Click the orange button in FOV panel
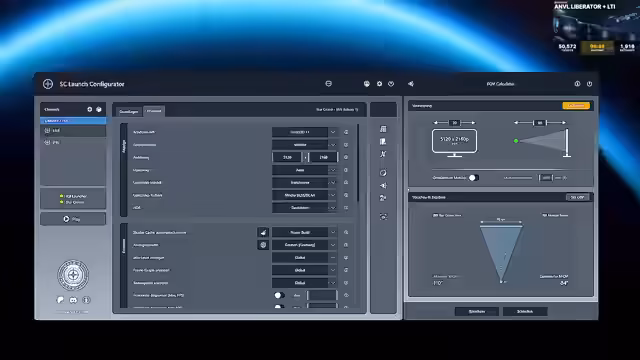 (576, 106)
